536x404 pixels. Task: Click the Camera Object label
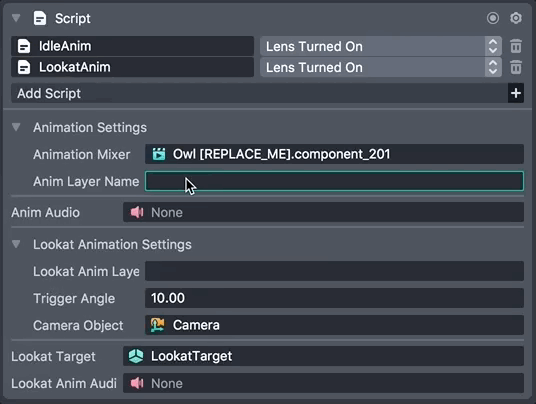tap(78, 326)
